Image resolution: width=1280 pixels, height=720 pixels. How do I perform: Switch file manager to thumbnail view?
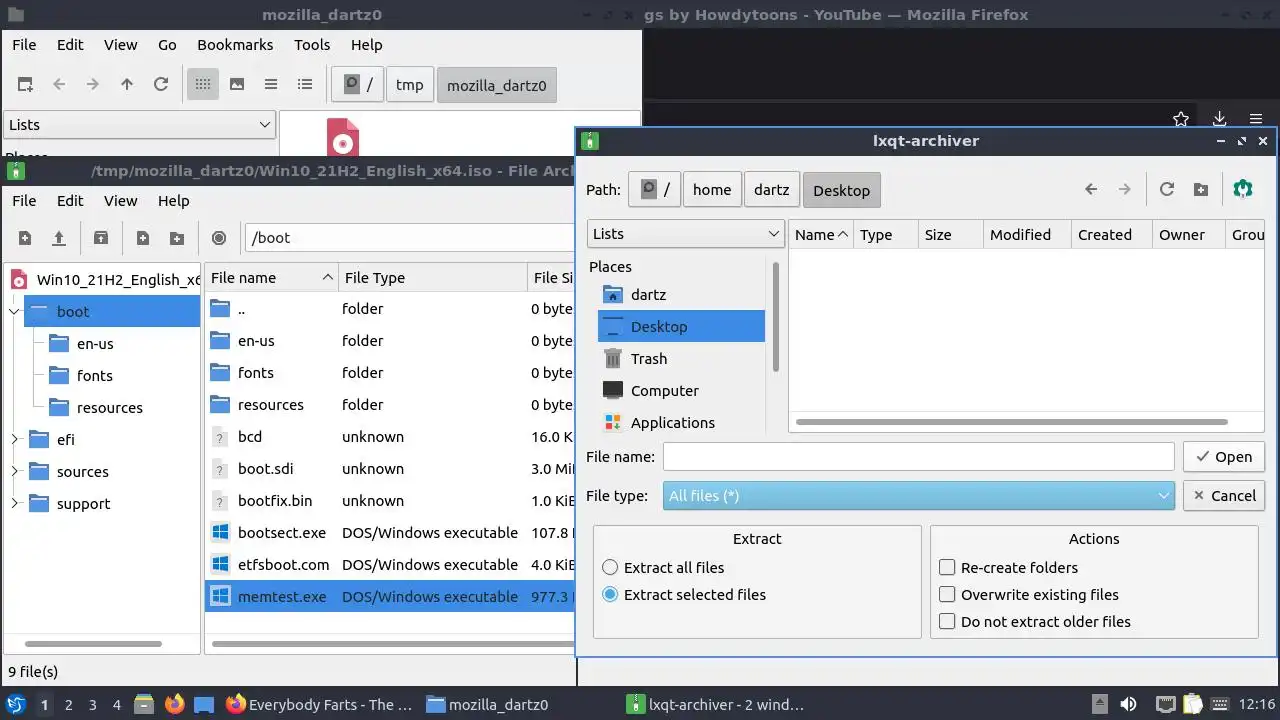237,85
